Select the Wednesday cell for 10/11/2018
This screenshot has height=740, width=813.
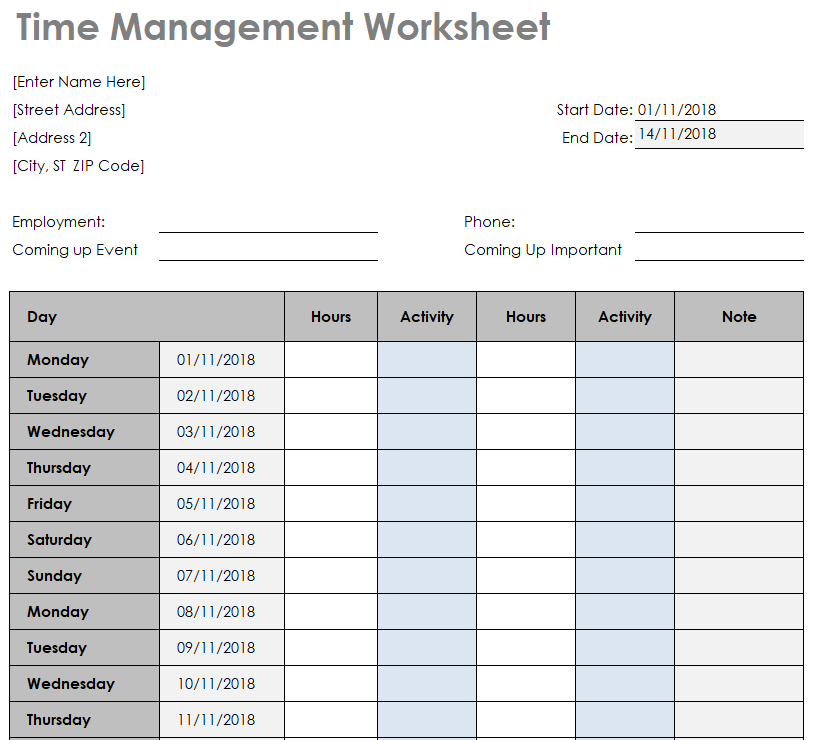85,684
